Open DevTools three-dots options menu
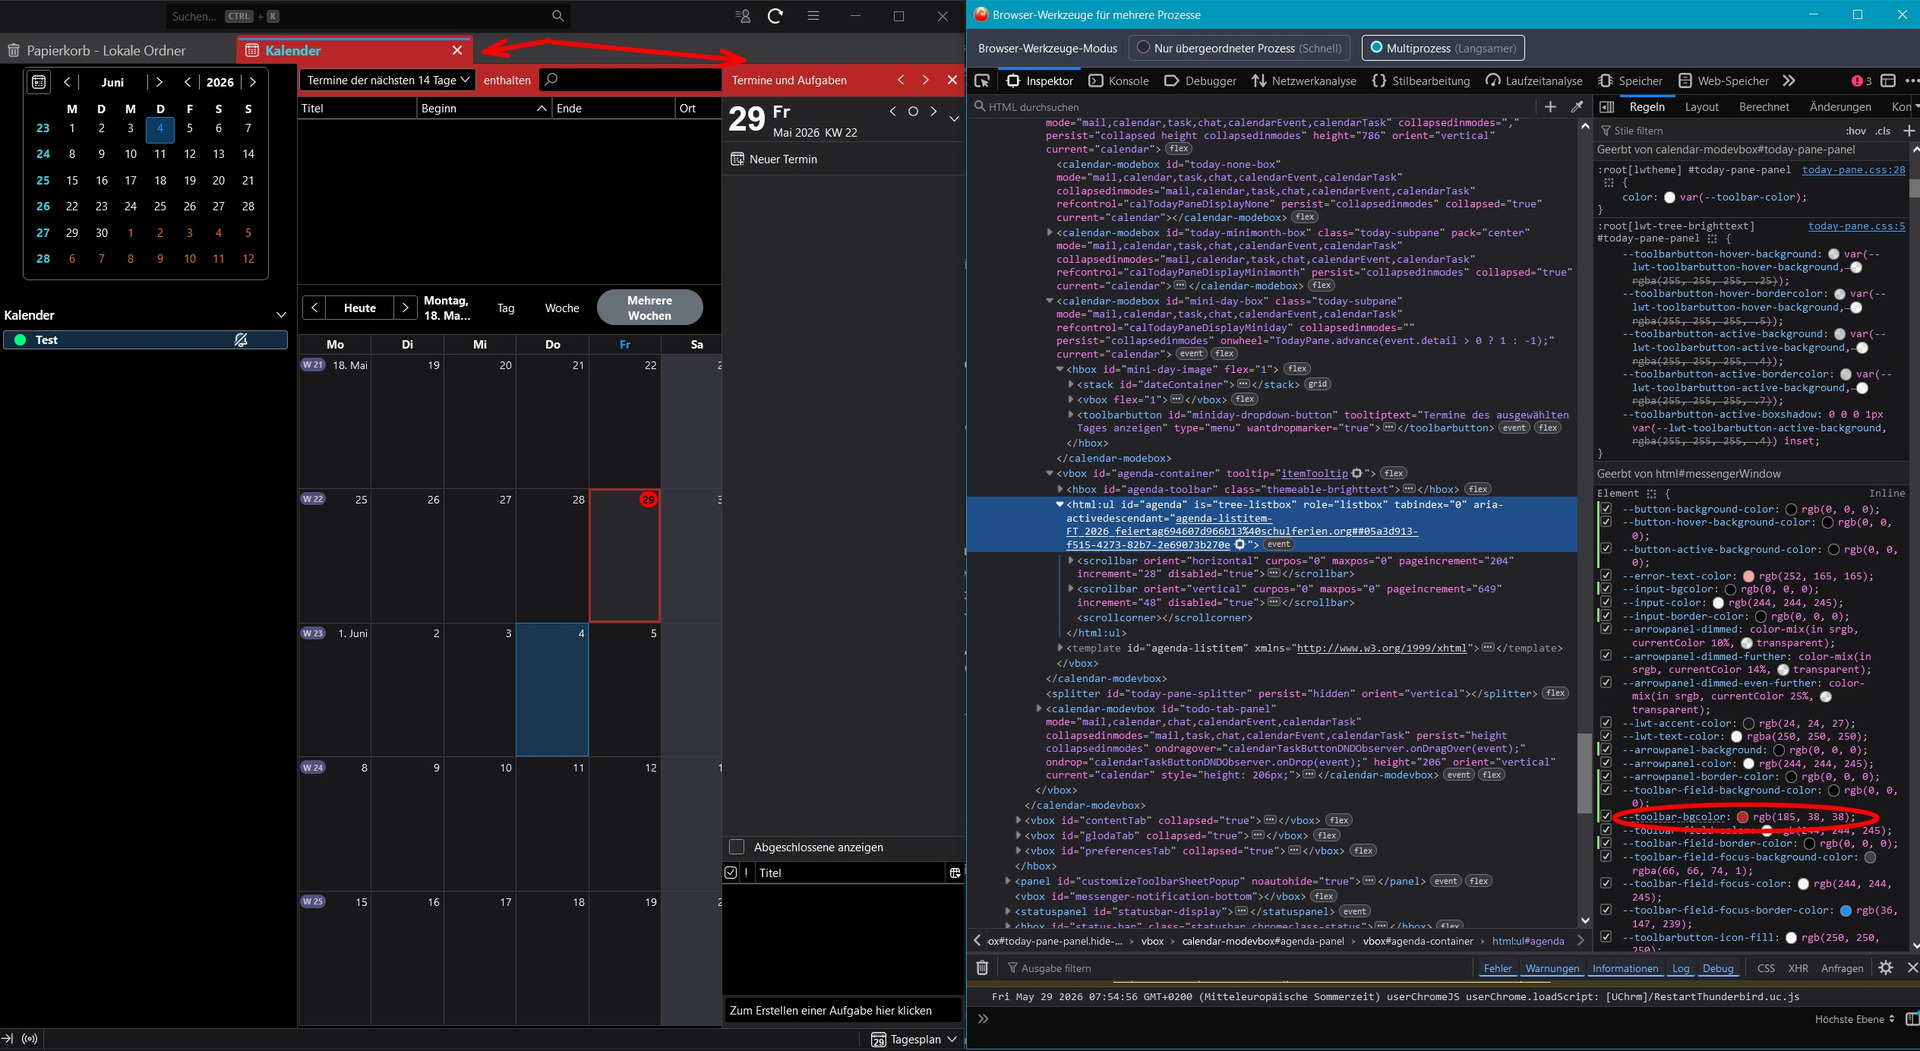 (1911, 81)
